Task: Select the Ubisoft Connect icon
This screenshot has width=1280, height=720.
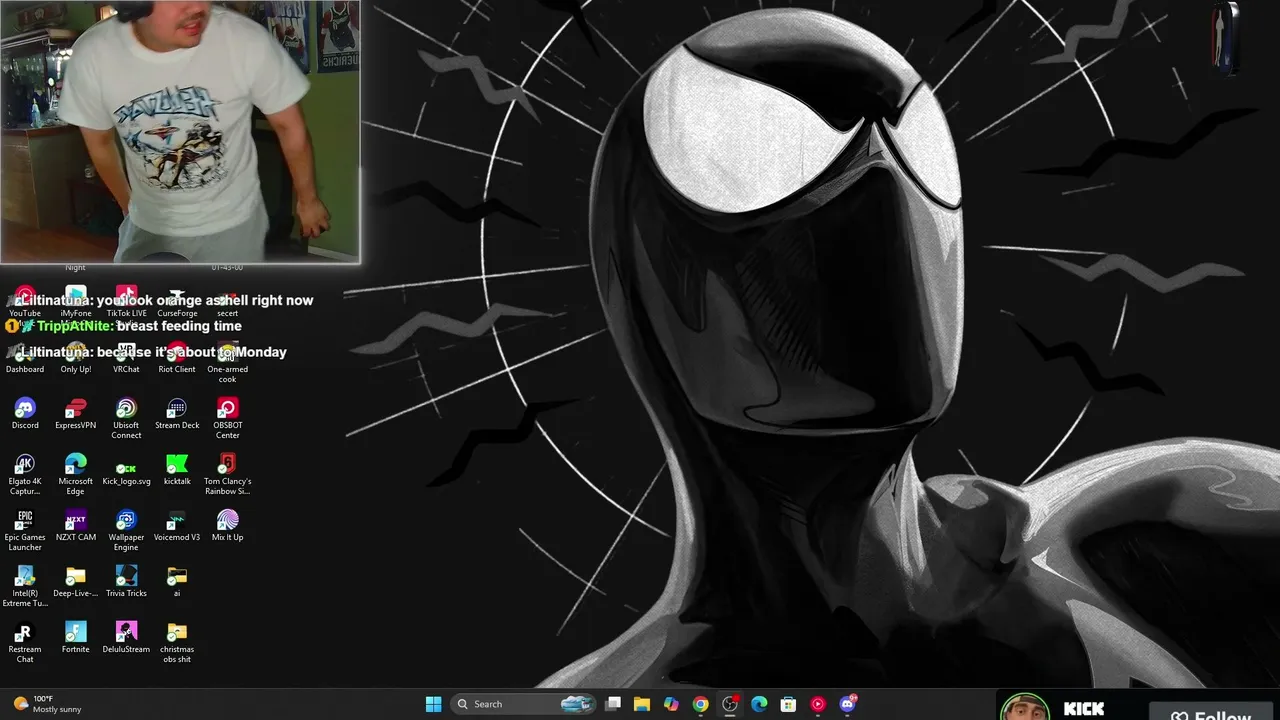Action: click(x=126, y=418)
